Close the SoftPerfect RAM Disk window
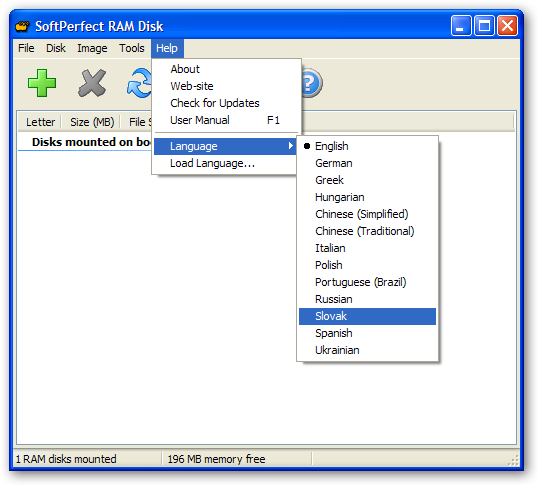Image resolution: width=538 pixels, height=485 pixels. click(507, 26)
